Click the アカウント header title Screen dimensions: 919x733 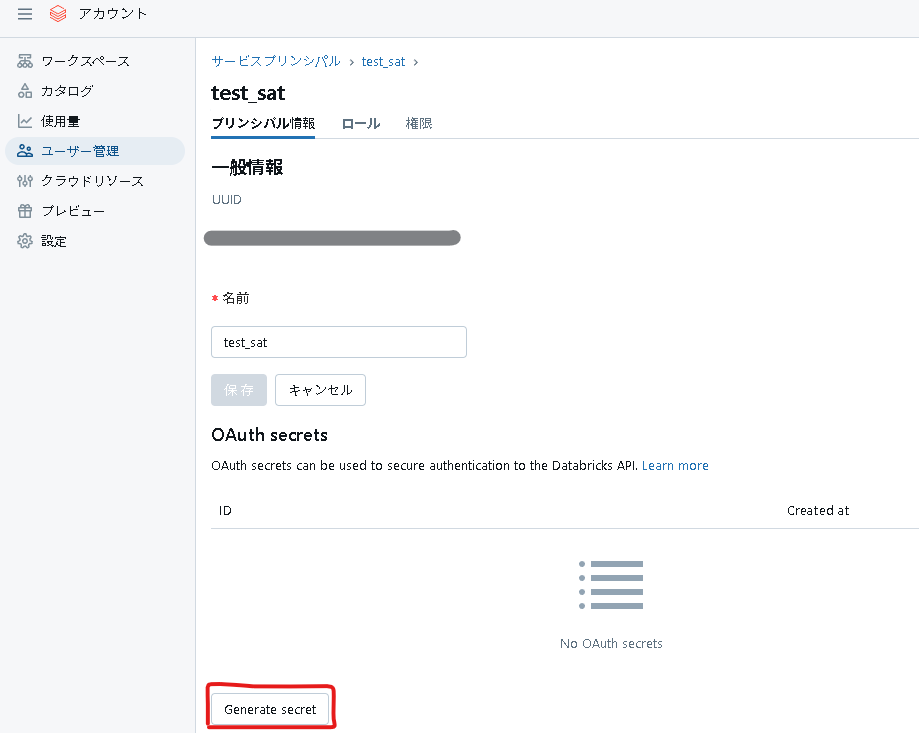pos(113,13)
